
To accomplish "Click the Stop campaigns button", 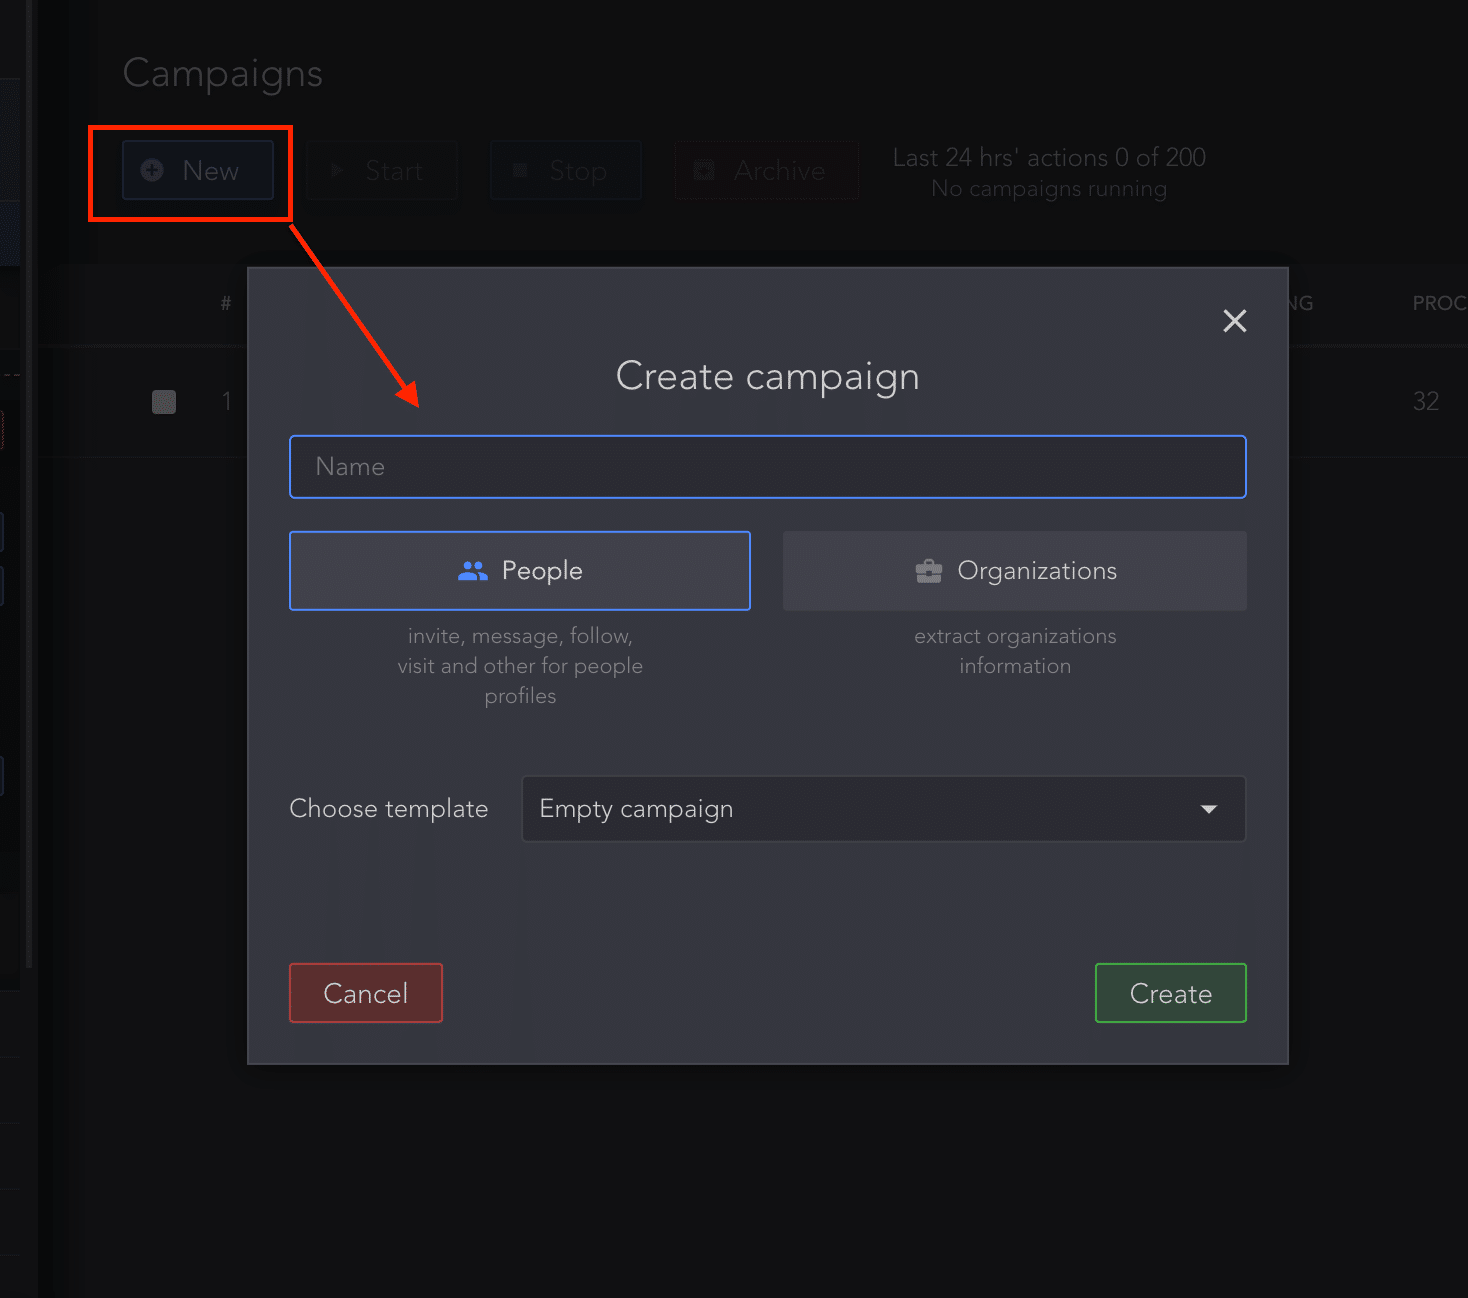I will pyautogui.click(x=566, y=171).
